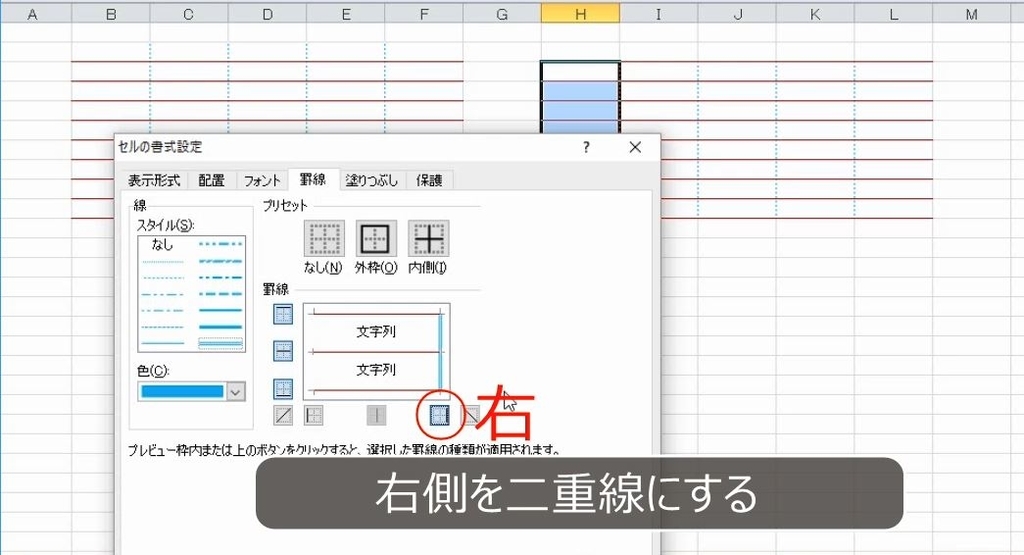The width and height of the screenshot is (1024, 555).
Task: Toggle the right border button
Action: tap(440, 415)
